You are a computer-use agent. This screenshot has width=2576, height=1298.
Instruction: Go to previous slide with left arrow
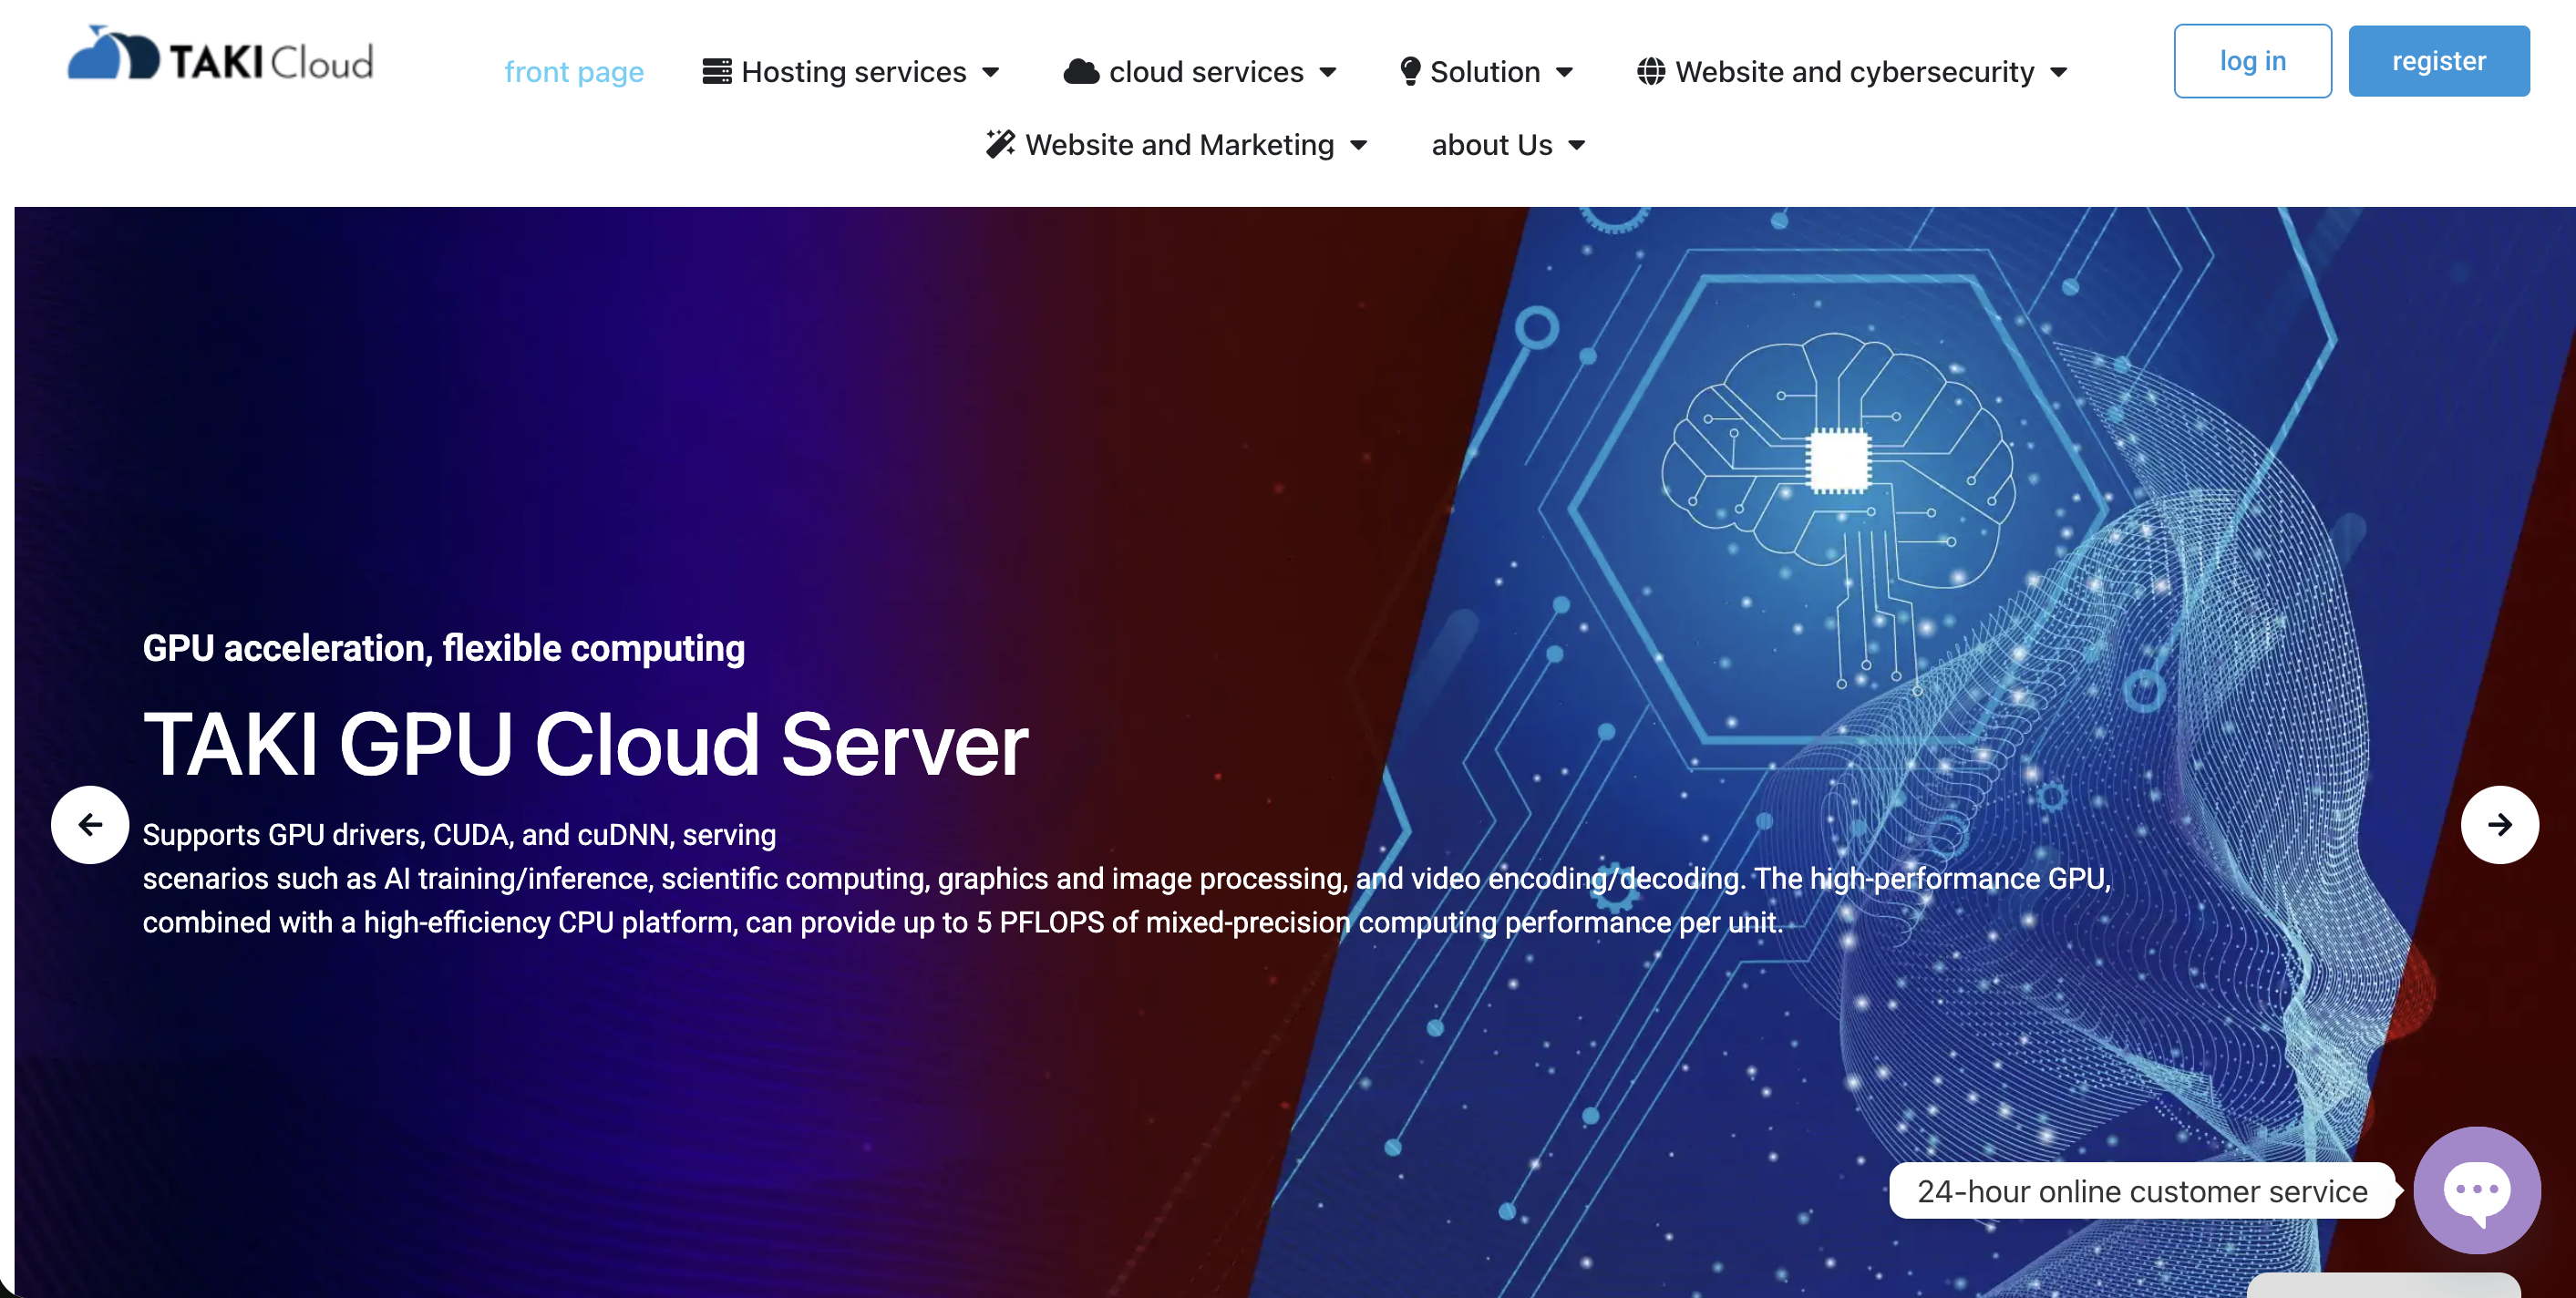(x=90, y=825)
